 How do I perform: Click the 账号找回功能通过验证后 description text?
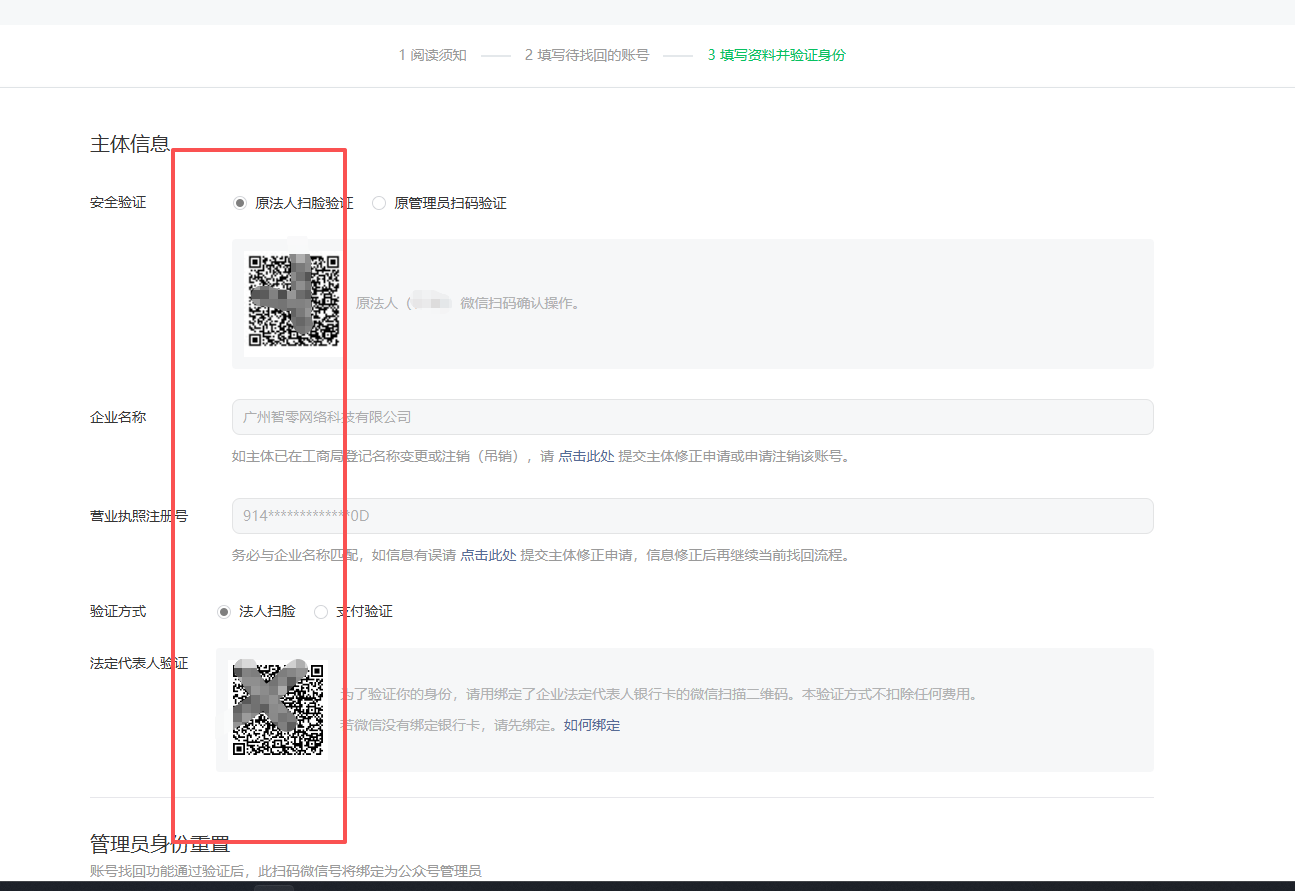click(x=285, y=871)
